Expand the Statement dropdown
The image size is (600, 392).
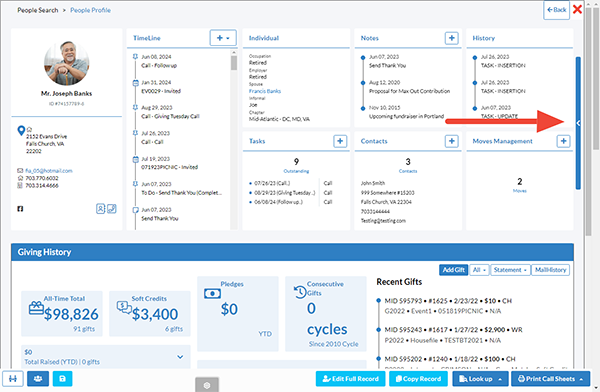coord(510,270)
